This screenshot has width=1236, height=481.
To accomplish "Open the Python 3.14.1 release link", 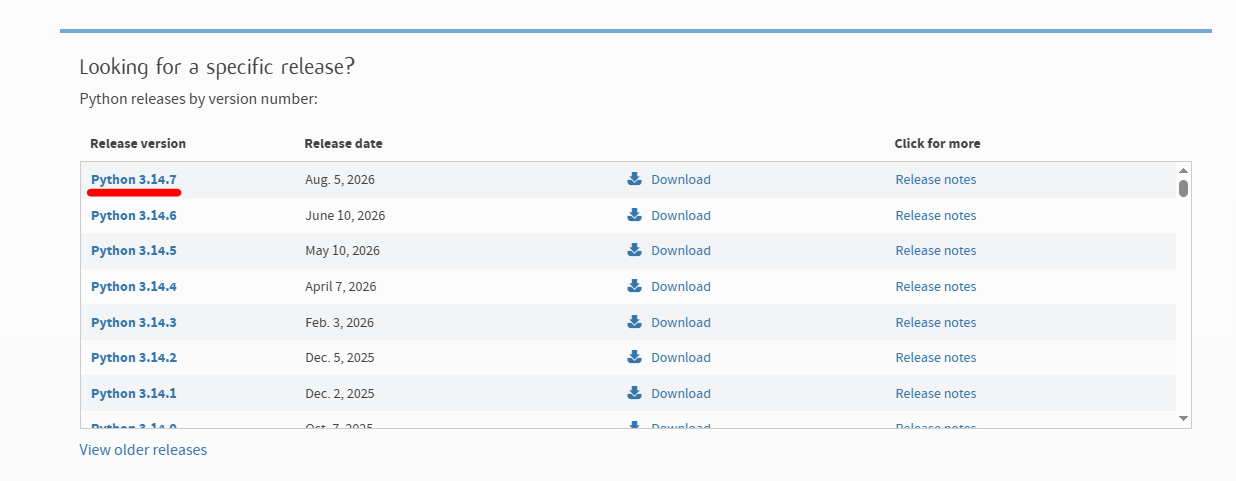I will coord(134,393).
